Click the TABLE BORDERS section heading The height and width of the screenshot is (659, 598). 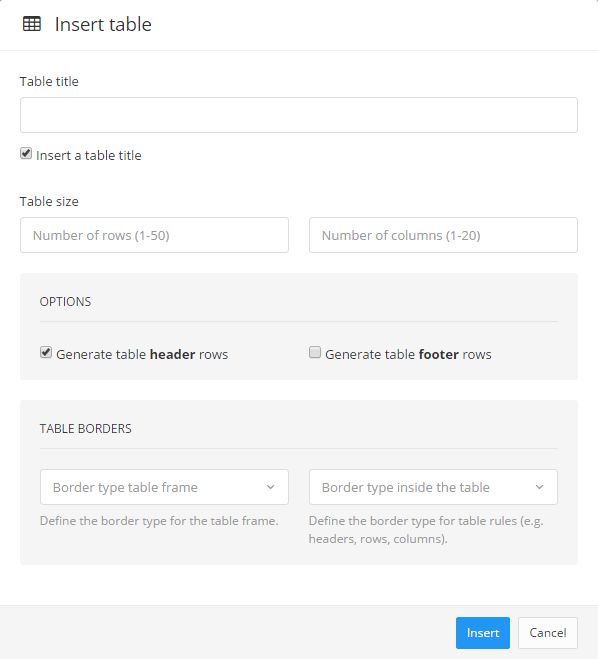click(x=85, y=429)
